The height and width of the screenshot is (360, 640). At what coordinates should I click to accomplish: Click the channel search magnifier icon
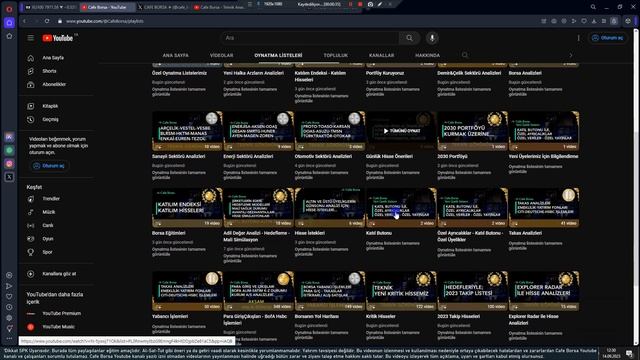(x=464, y=55)
